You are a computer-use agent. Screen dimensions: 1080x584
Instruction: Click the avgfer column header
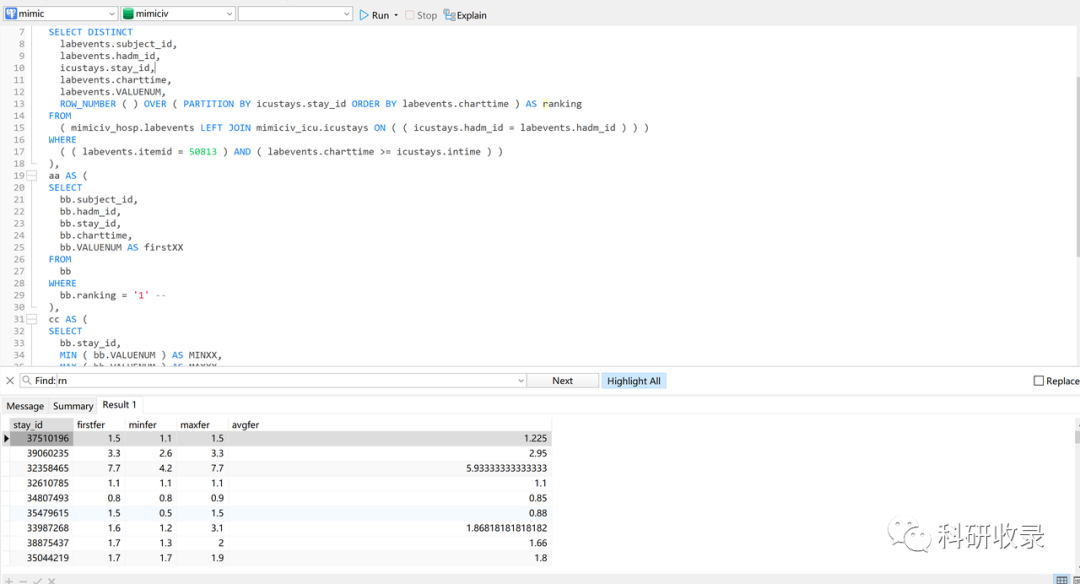(390, 425)
